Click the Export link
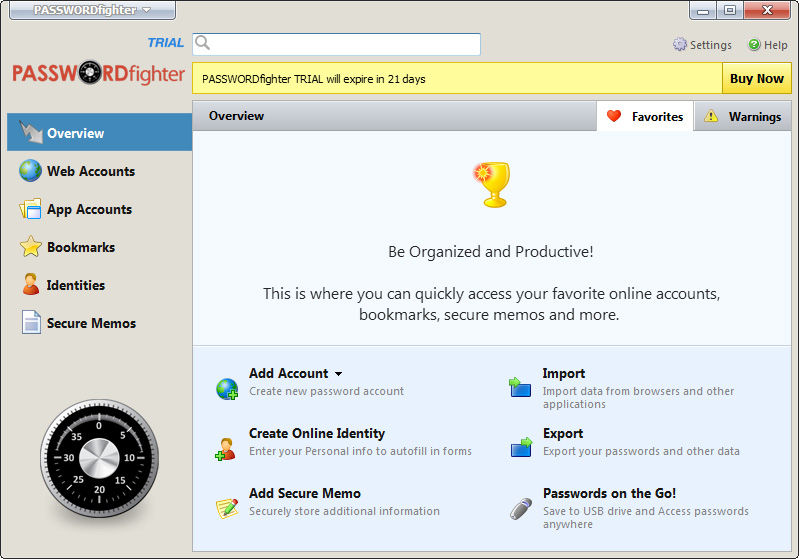This screenshot has width=799, height=559. [x=563, y=434]
